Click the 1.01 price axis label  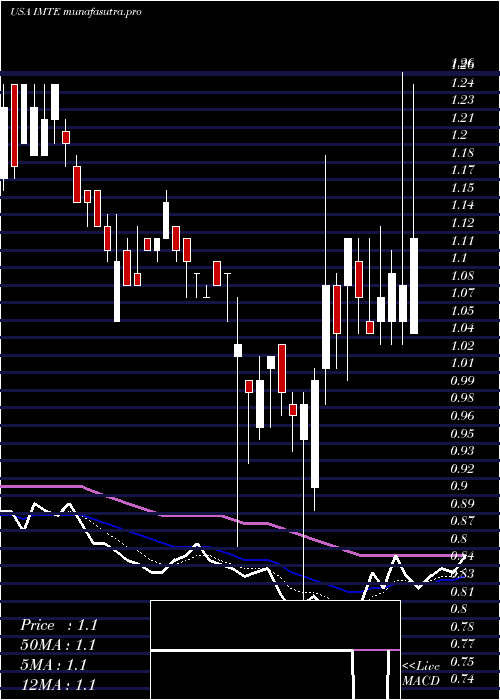click(x=462, y=363)
